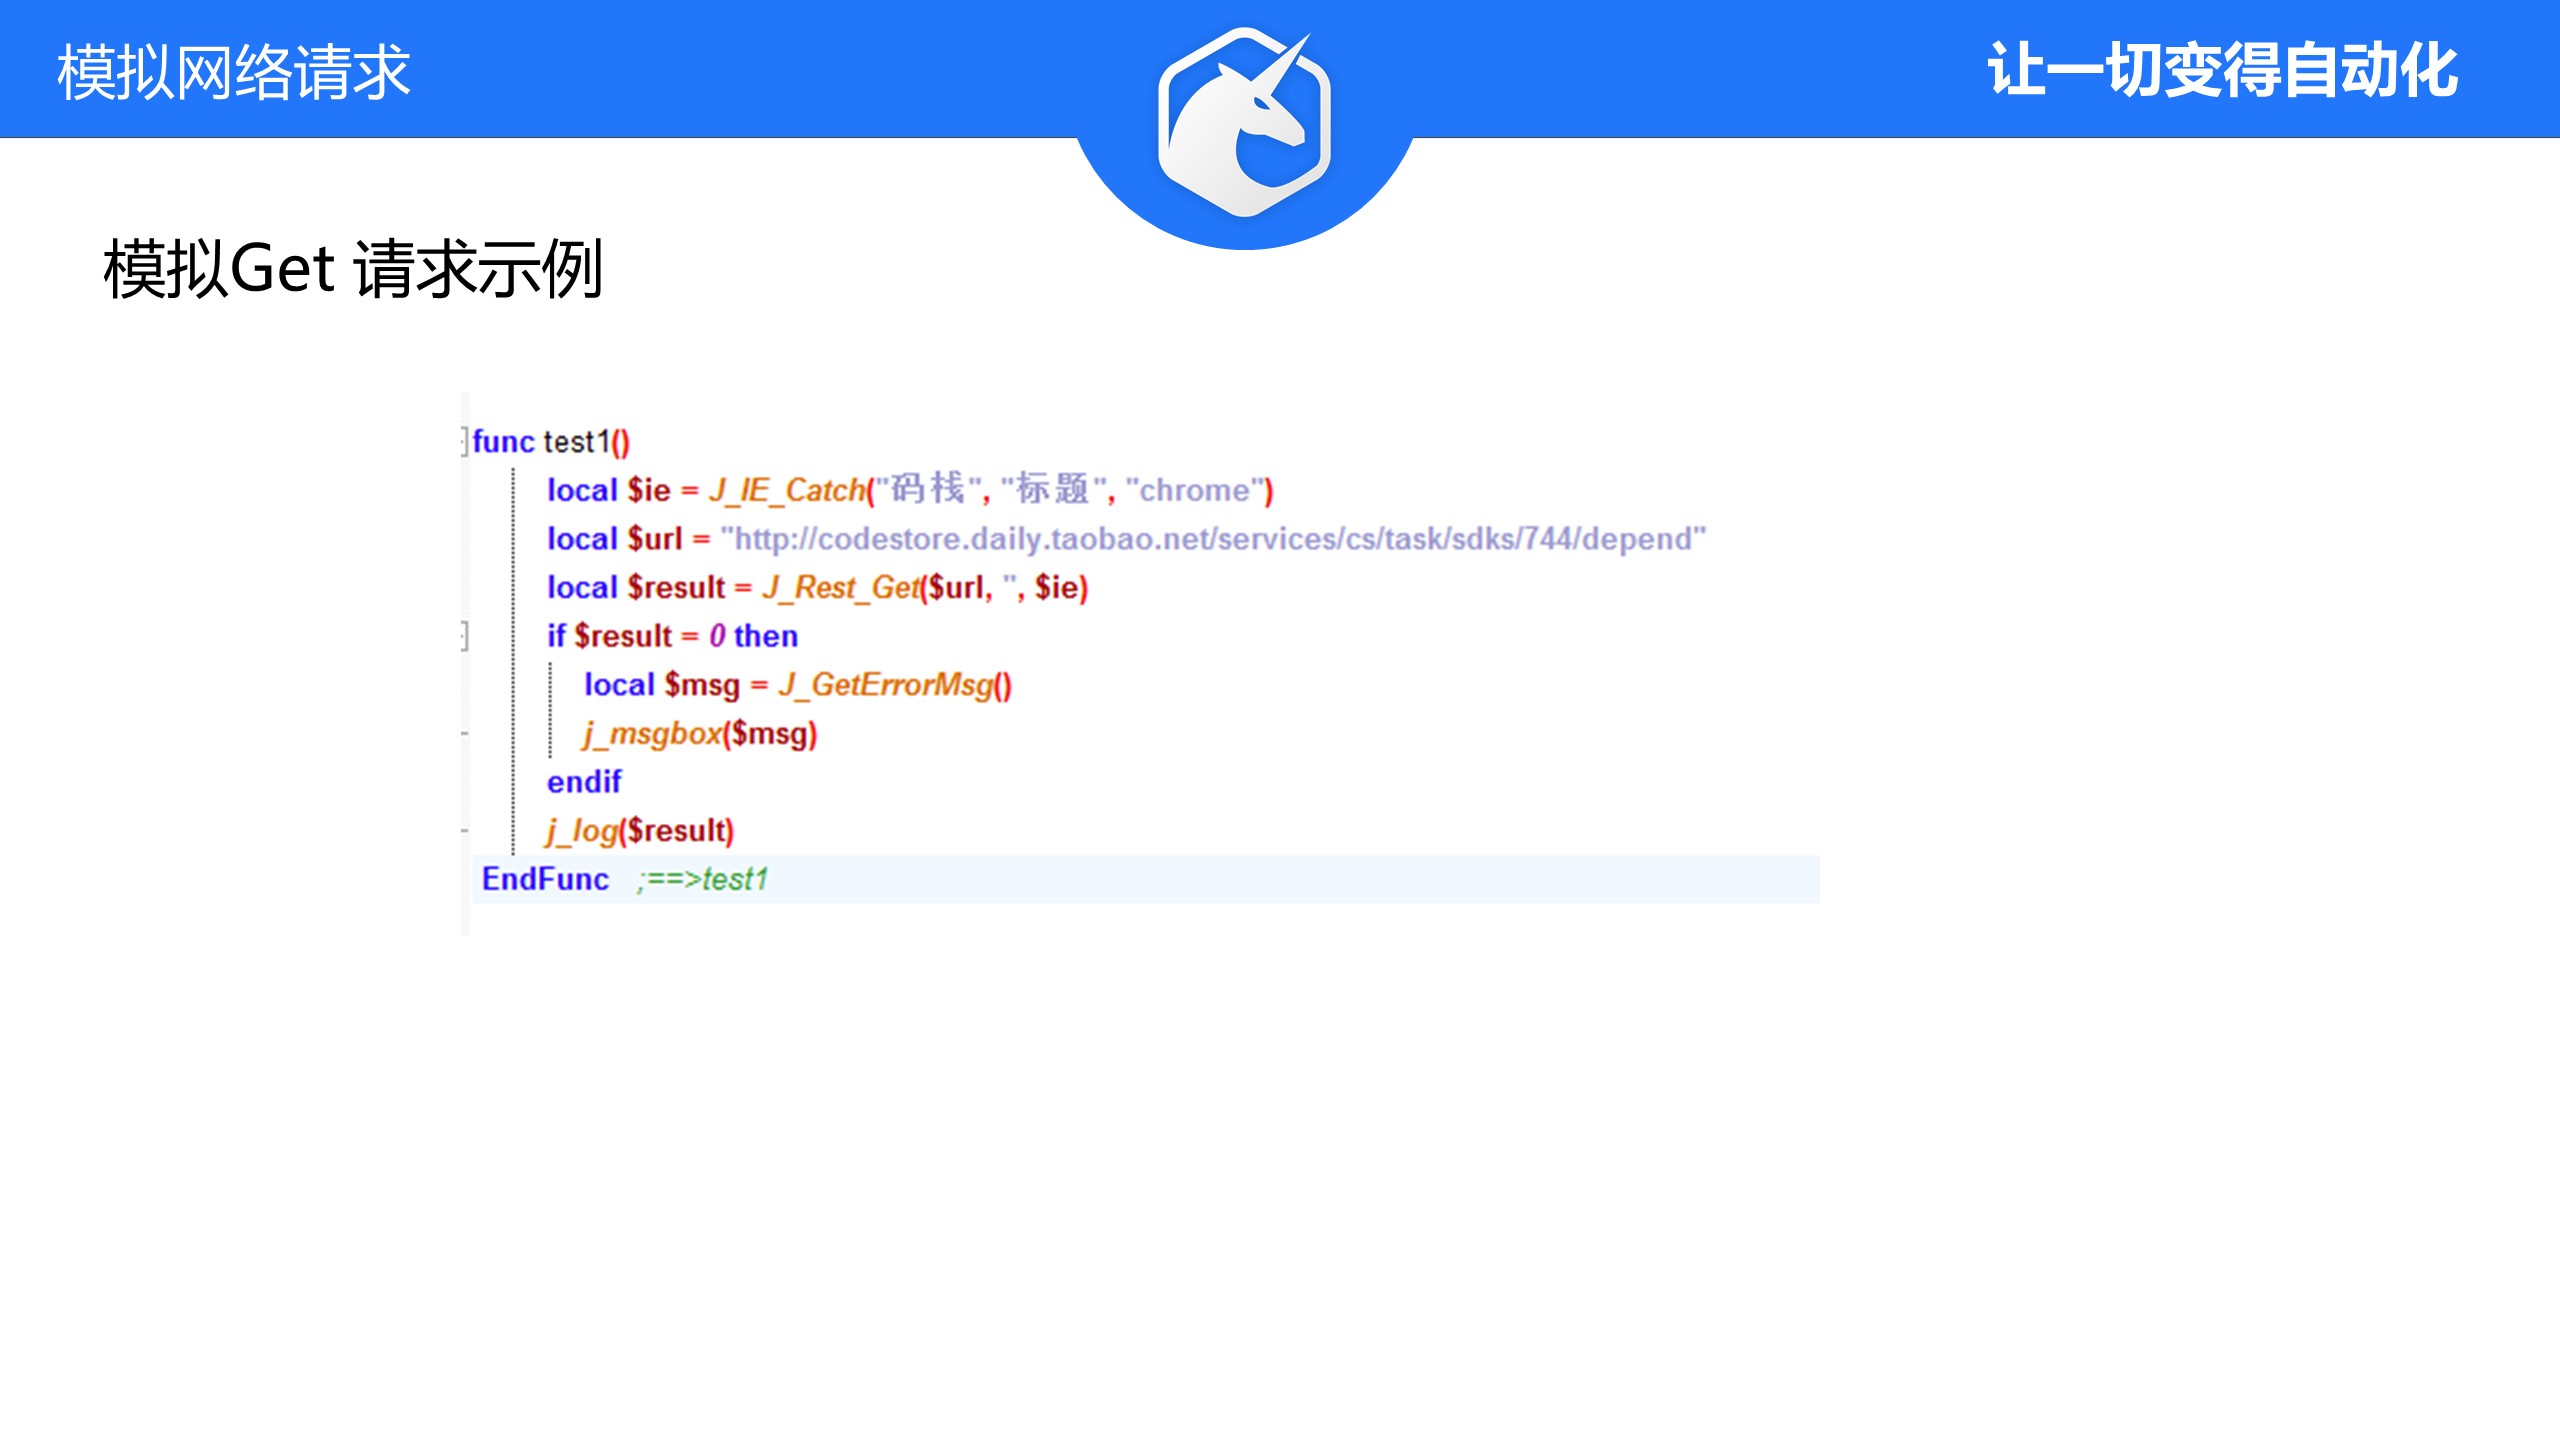Click the 模拟Get 请求示例 heading
This screenshot has width=2560, height=1440.
point(353,269)
